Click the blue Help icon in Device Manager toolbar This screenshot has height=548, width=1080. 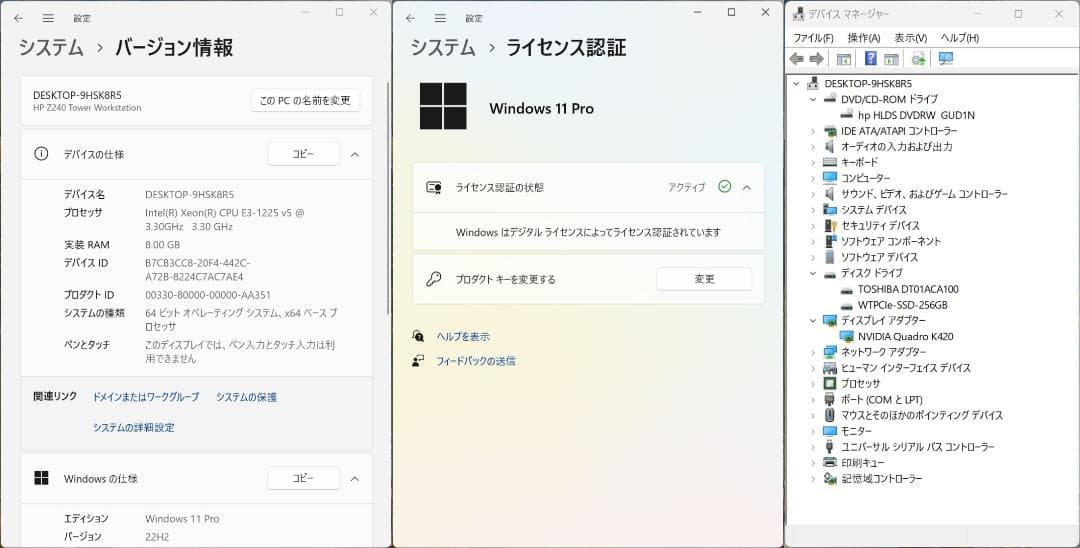tap(871, 59)
